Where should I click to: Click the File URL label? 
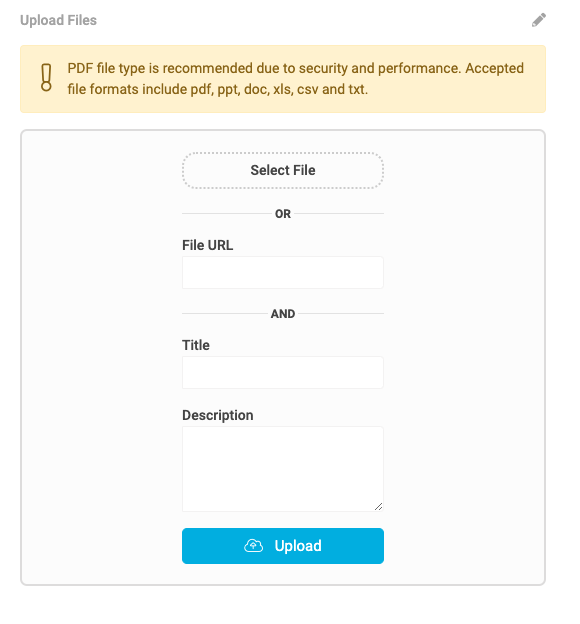tap(207, 245)
